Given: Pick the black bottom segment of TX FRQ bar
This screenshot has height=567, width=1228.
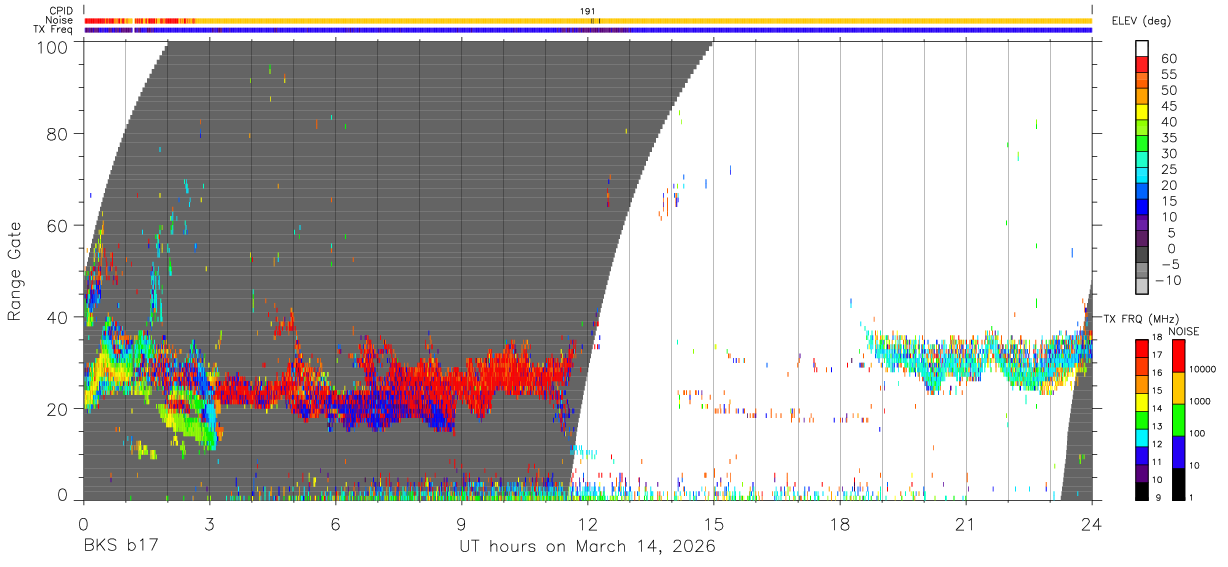Looking at the screenshot, I should [1143, 489].
